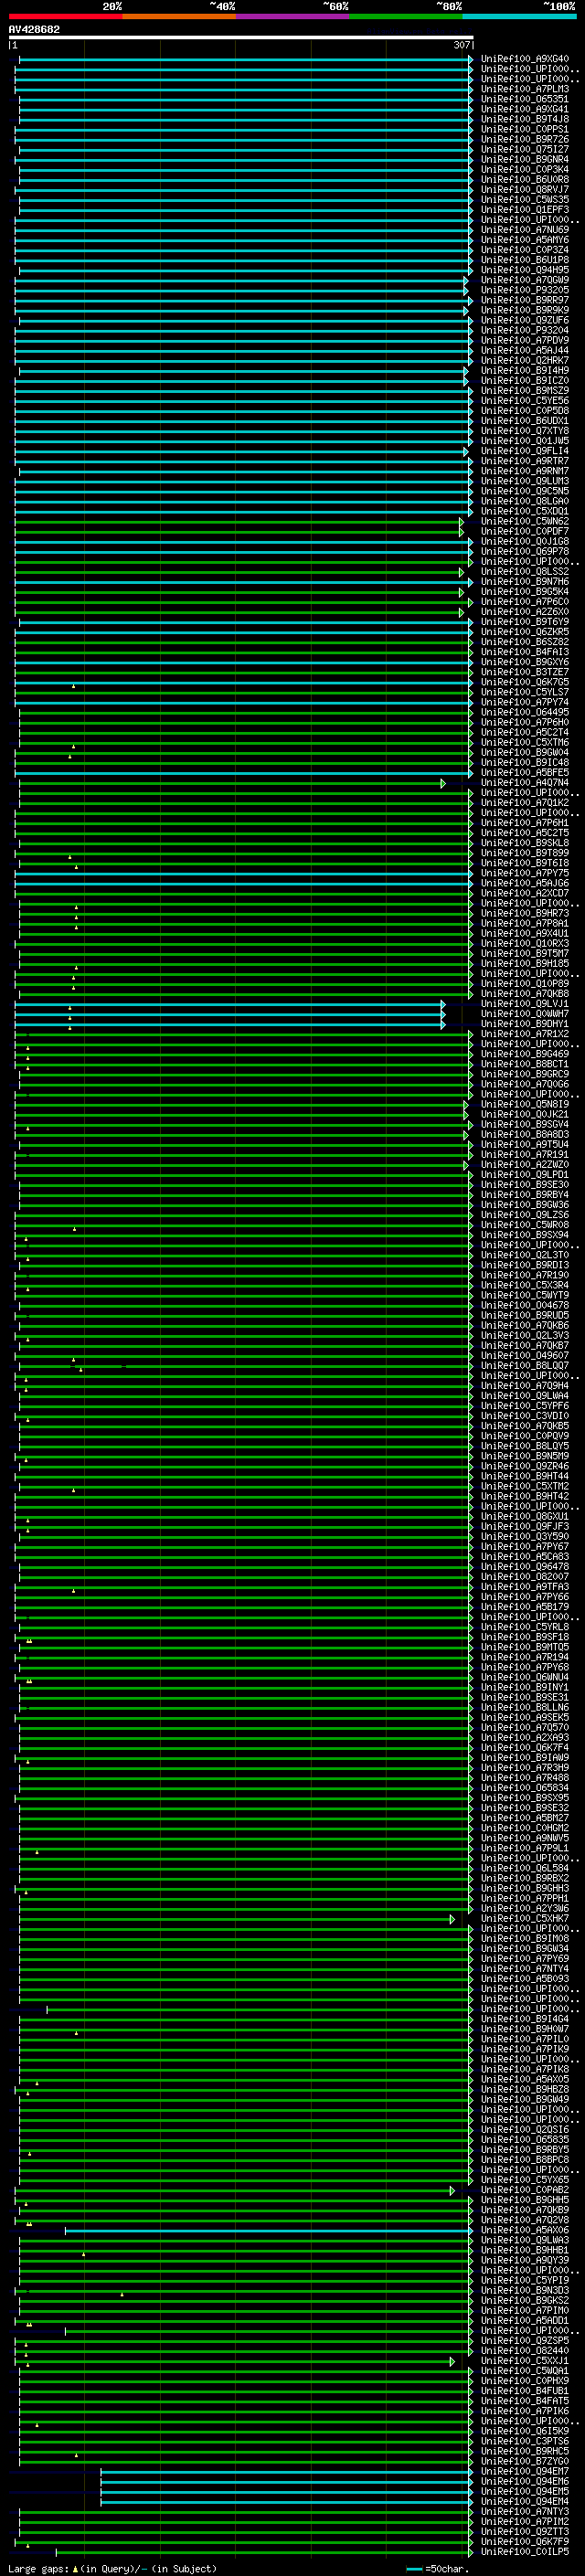The image size is (585, 2576).
Task: Click the Large gaps legend text
Action: click(112, 2568)
